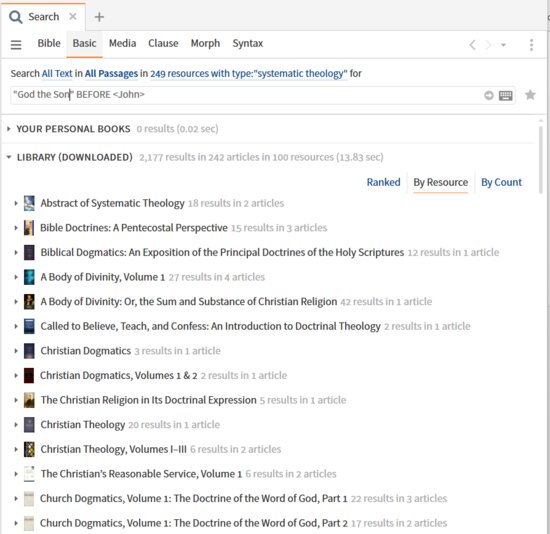Select the Basic search tab

(x=85, y=43)
